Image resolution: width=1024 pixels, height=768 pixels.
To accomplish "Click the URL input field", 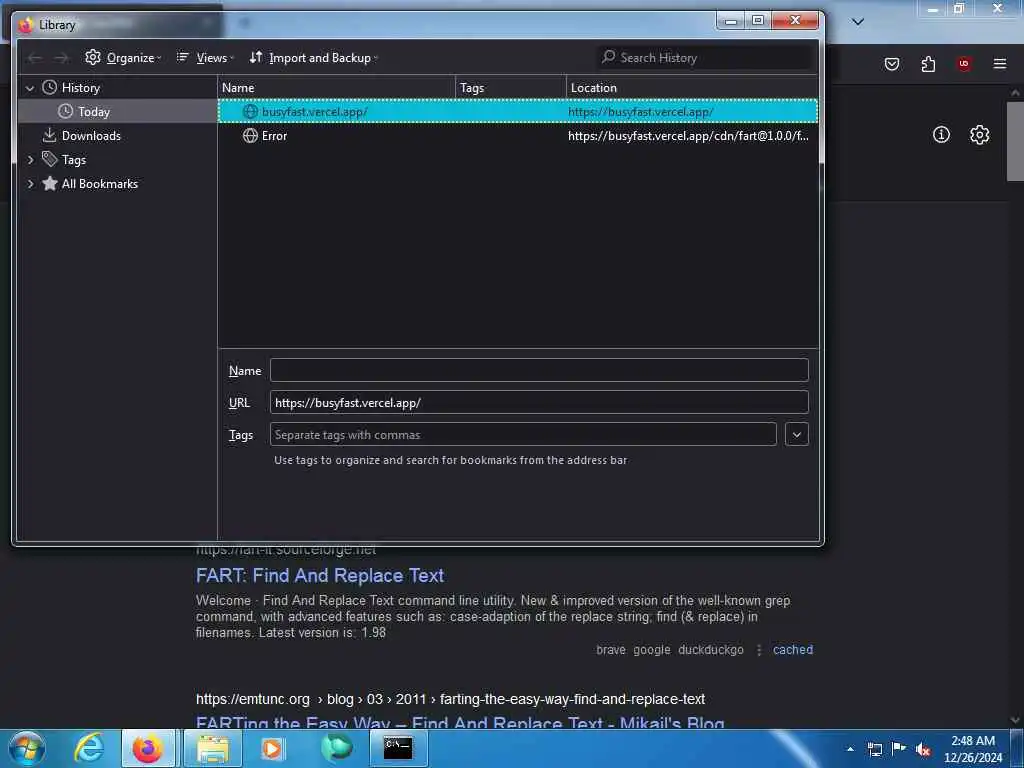I will coord(539,402).
